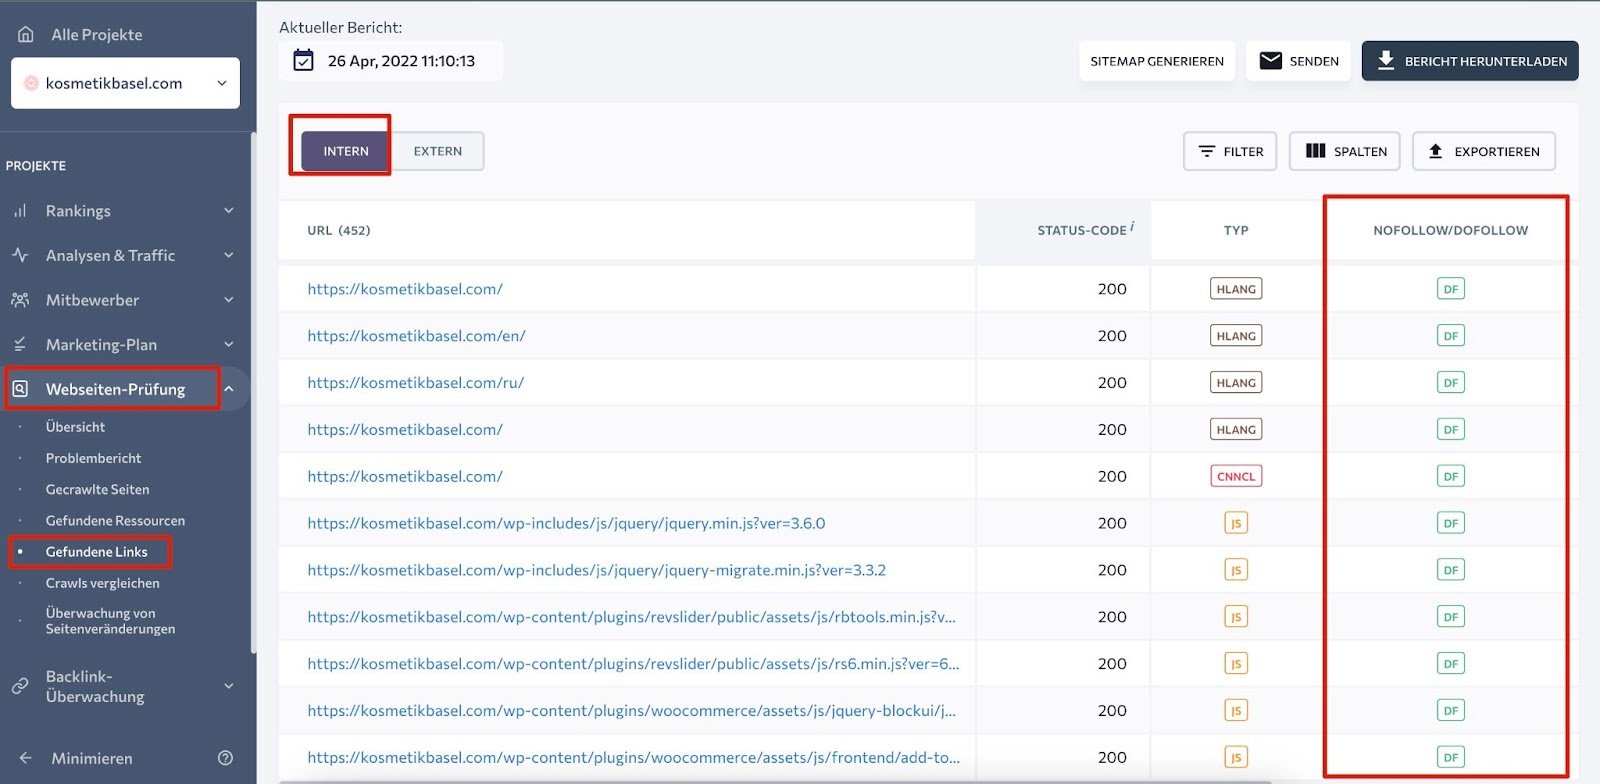Open Crawls vergleichen in the sidebar

(x=102, y=583)
